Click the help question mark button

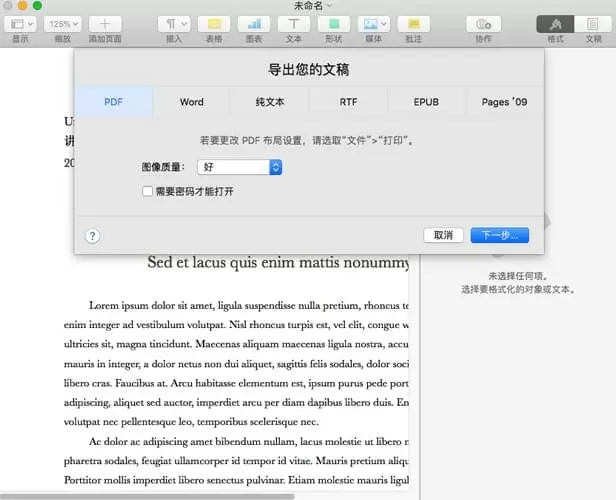(x=92, y=236)
